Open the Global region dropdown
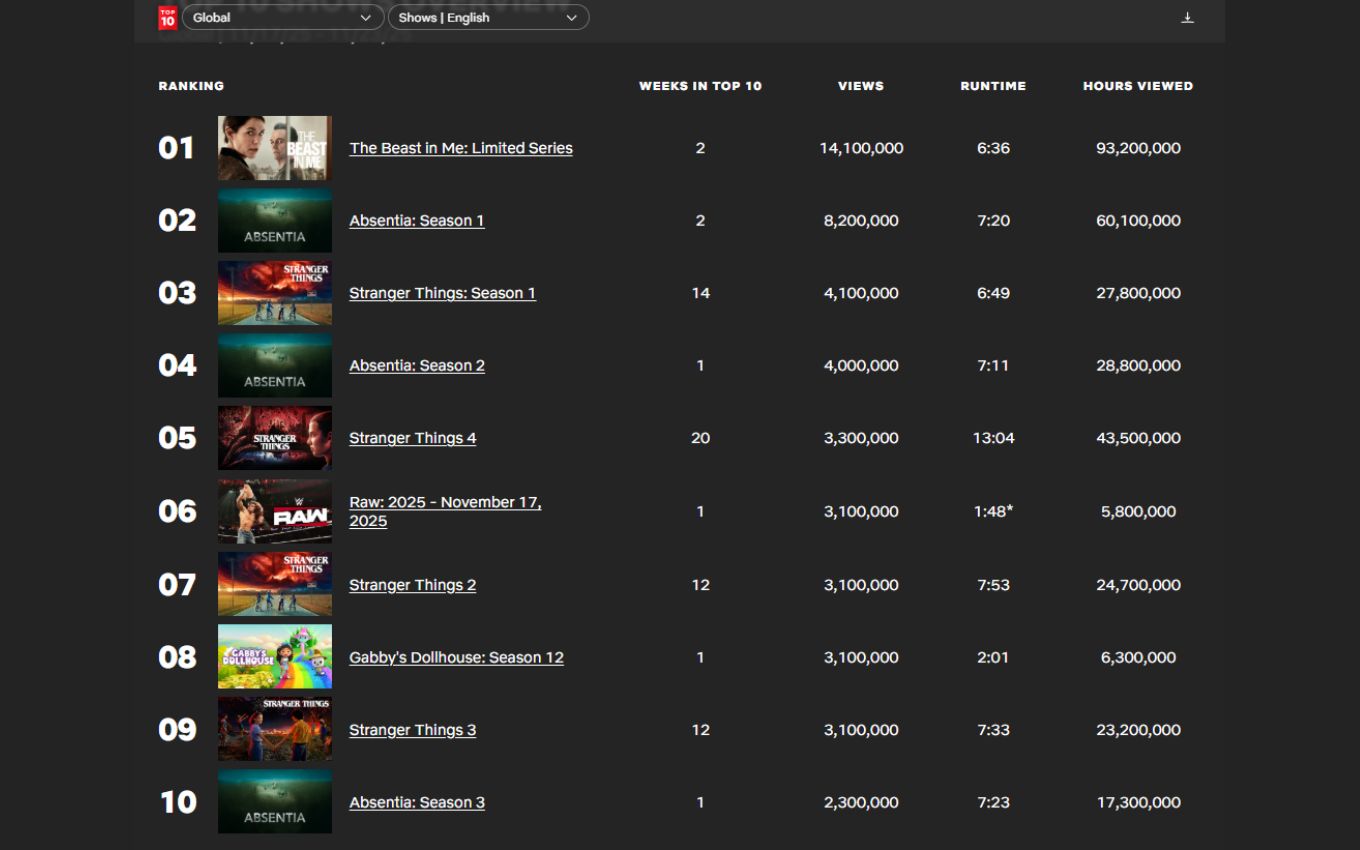The image size is (1360, 850). (x=283, y=17)
